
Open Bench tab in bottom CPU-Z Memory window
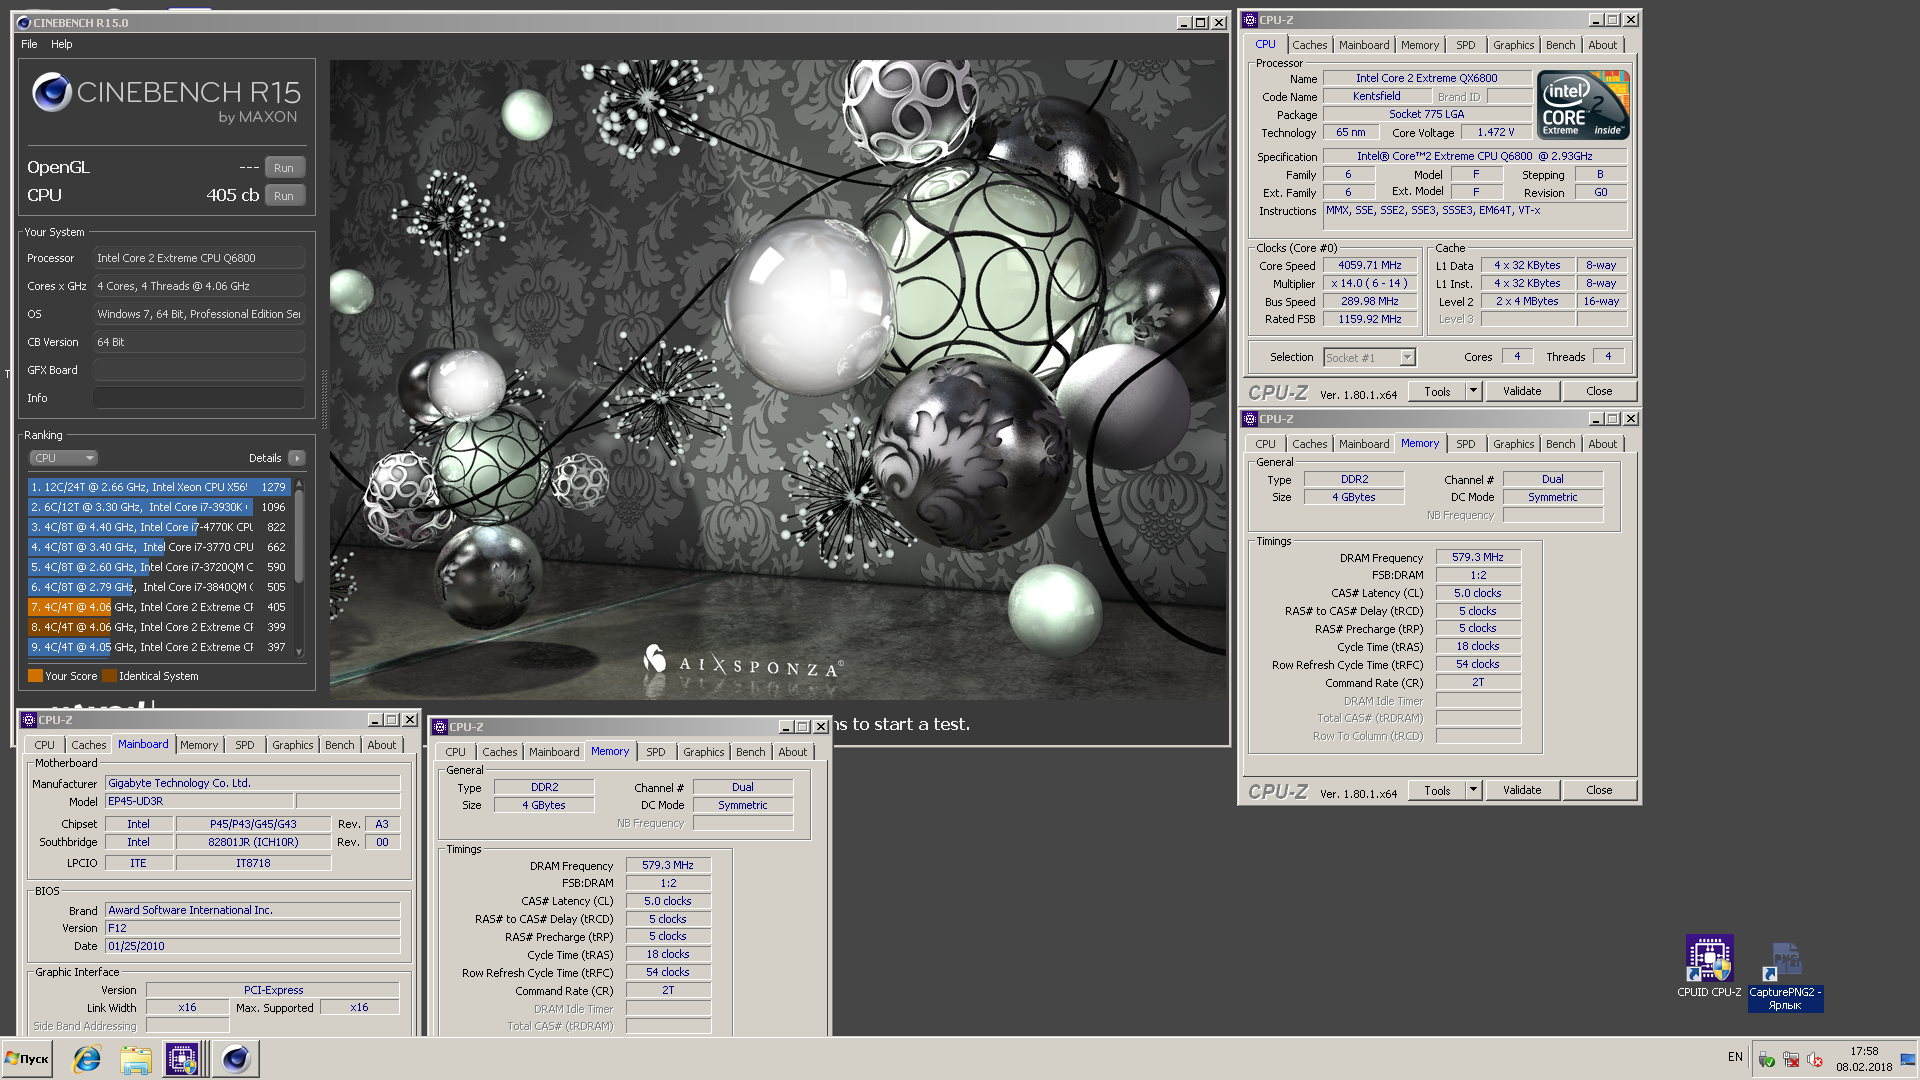pos(750,752)
